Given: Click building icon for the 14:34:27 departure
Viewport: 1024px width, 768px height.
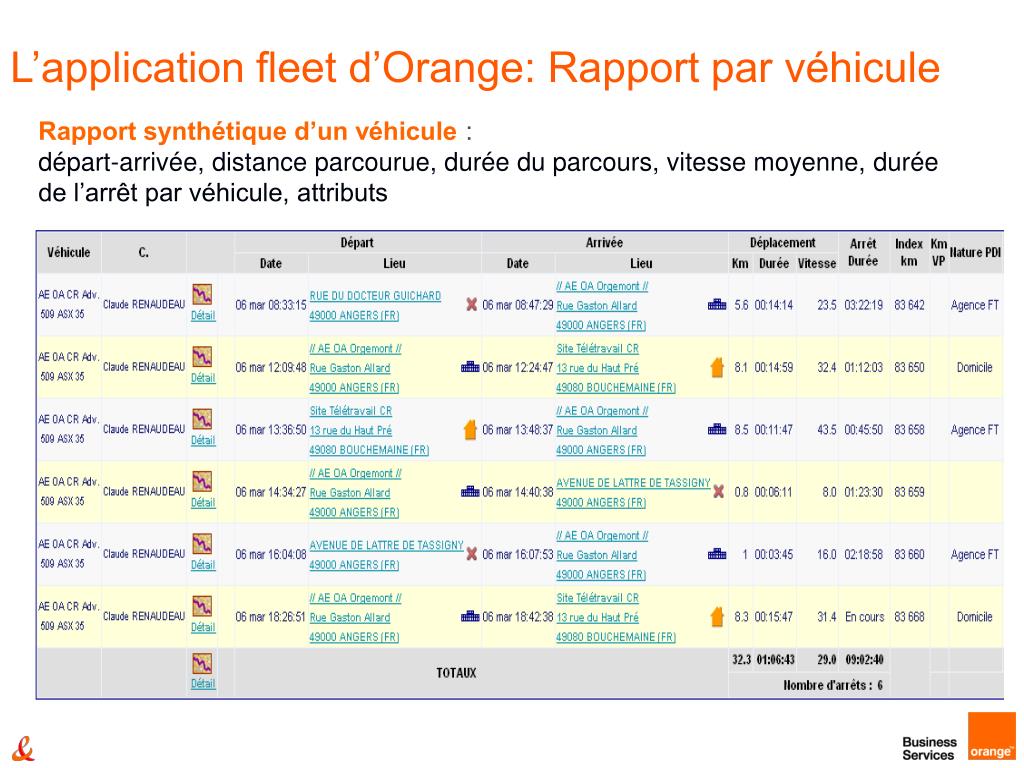Looking at the screenshot, I should [x=470, y=492].
